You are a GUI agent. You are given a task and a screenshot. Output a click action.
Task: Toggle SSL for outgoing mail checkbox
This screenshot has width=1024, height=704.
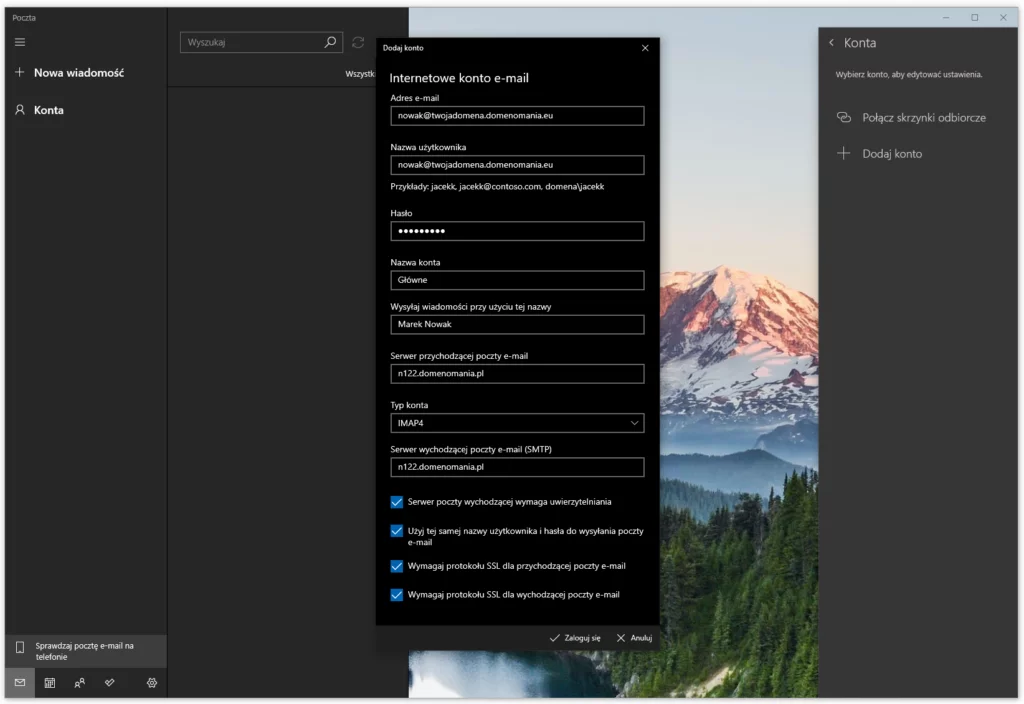397,595
